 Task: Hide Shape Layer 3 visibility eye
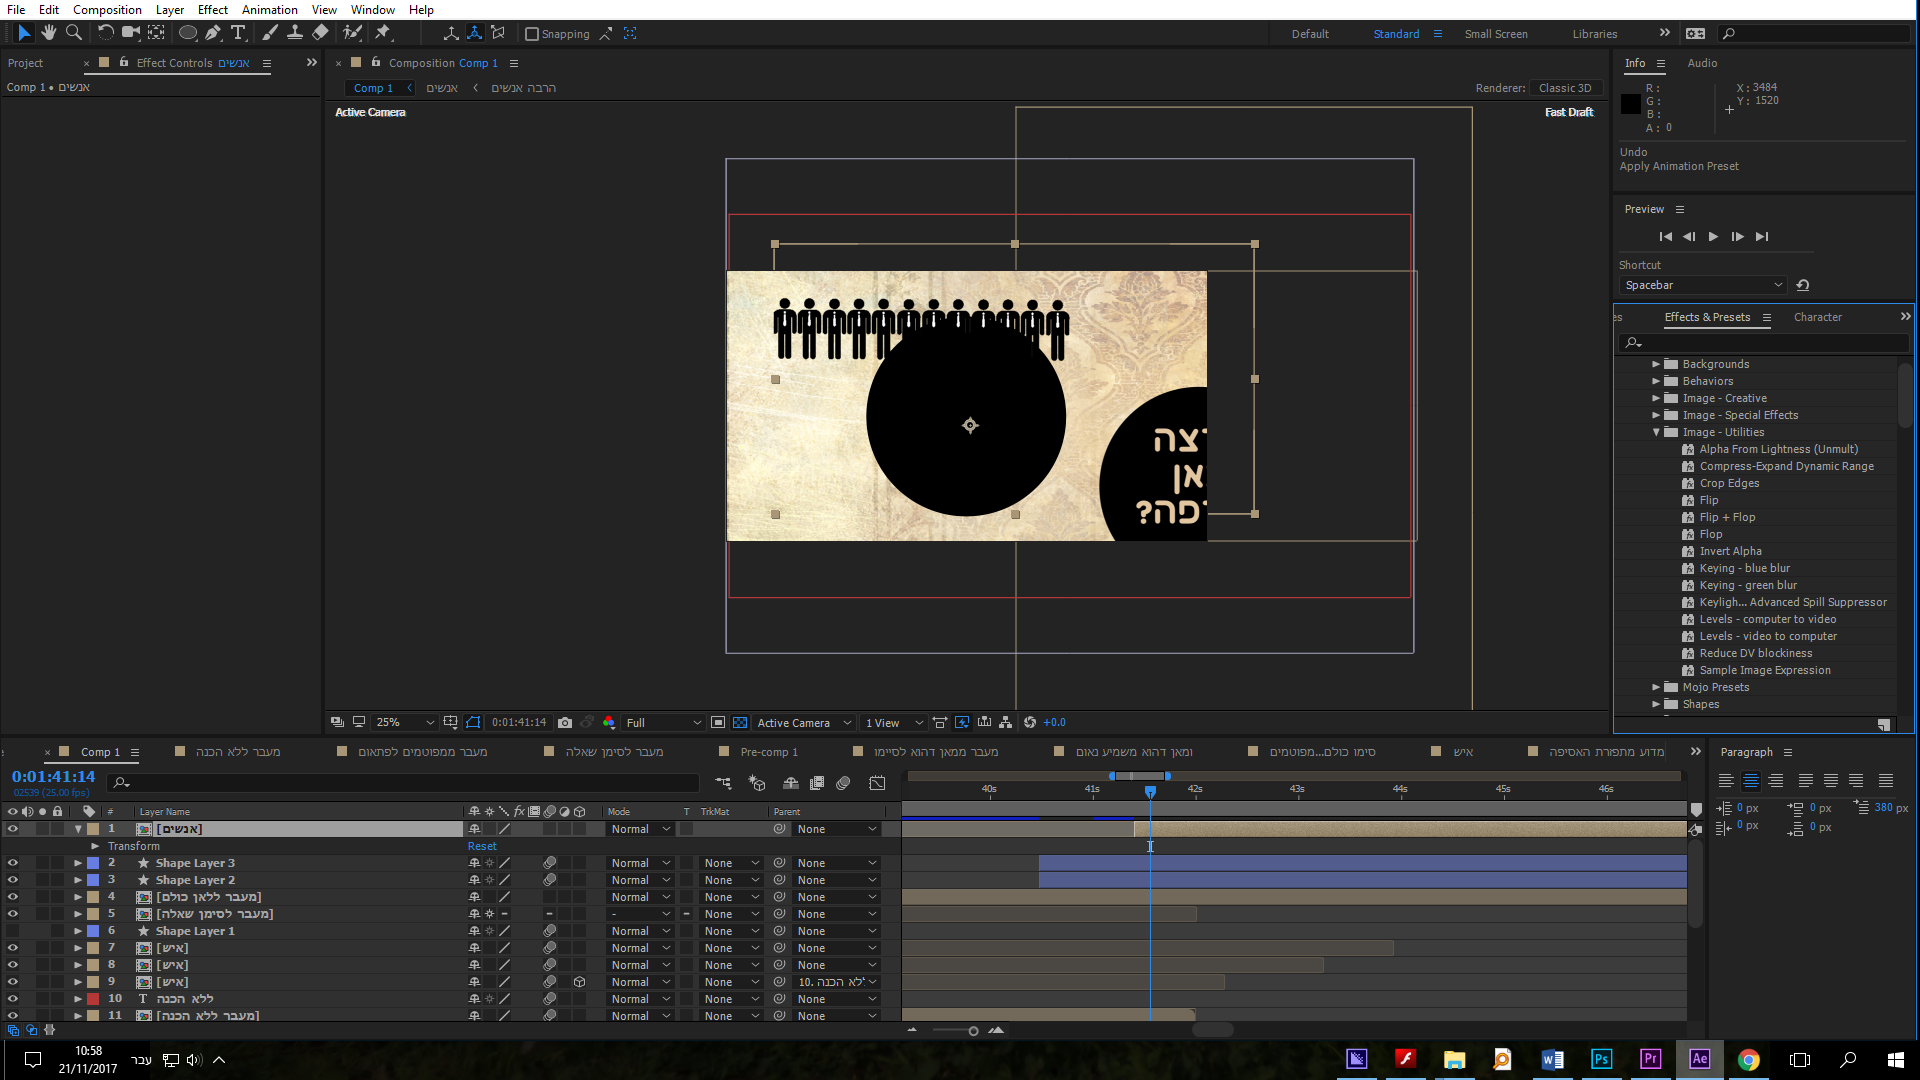coord(13,863)
